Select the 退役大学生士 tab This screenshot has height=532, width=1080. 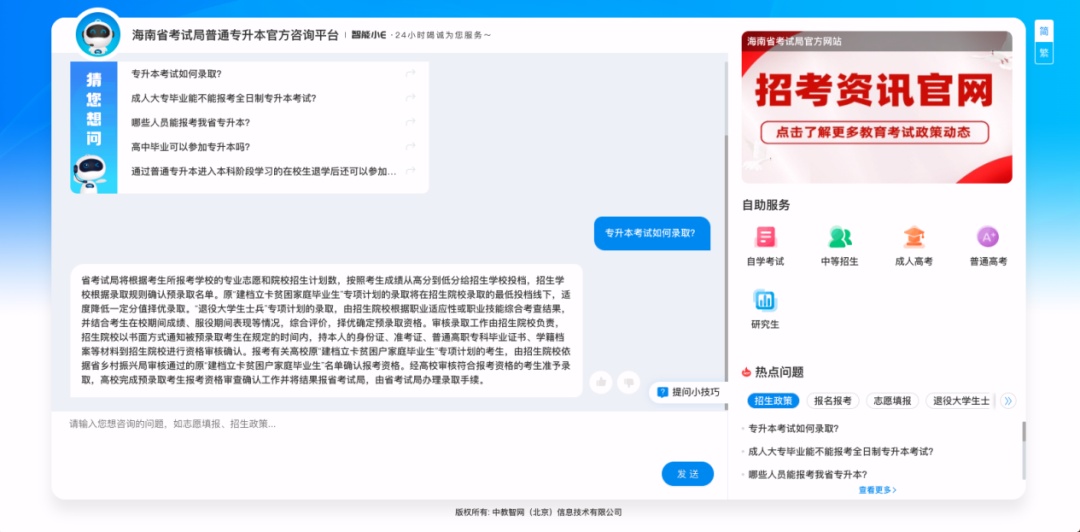coord(960,400)
